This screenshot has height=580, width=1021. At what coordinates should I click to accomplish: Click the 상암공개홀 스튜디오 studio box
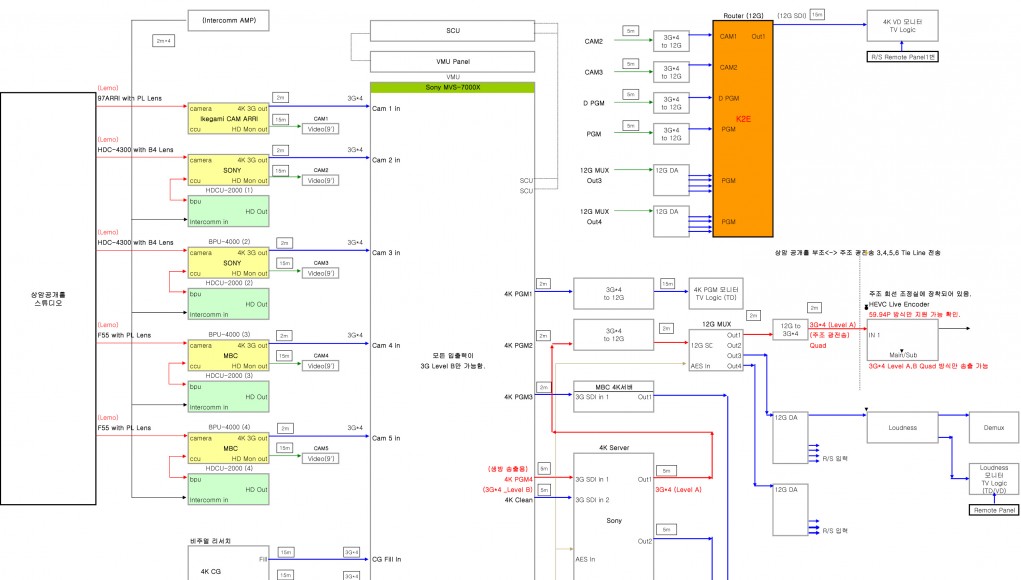tap(48, 298)
